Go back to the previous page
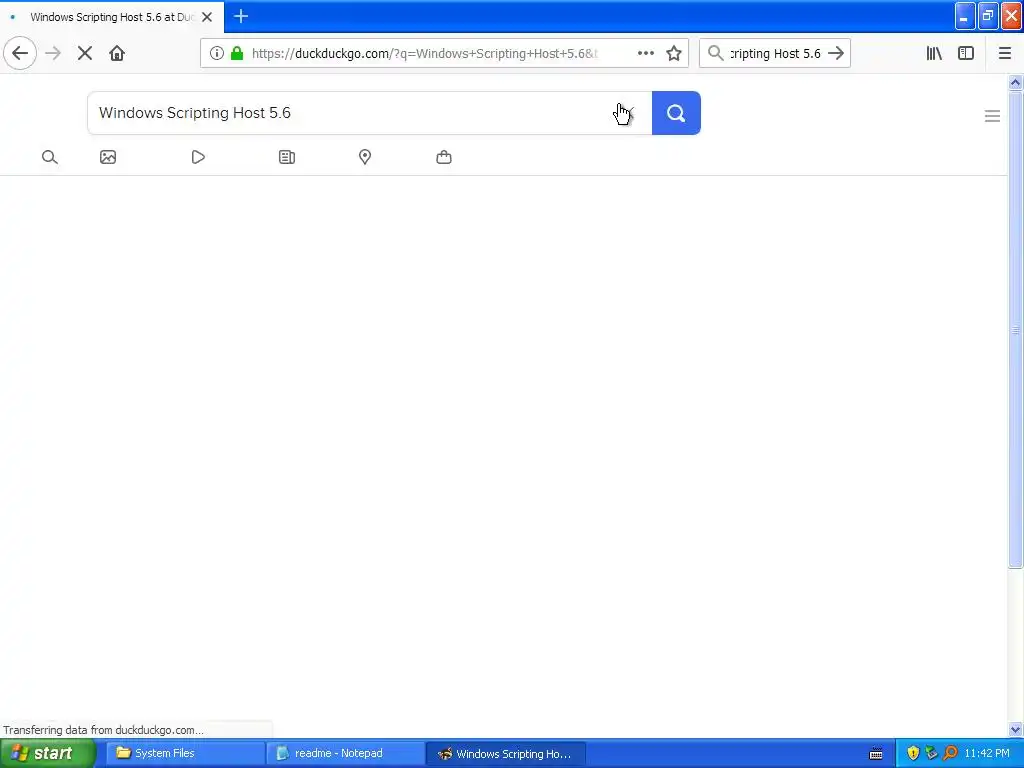The image size is (1024, 768). point(20,53)
